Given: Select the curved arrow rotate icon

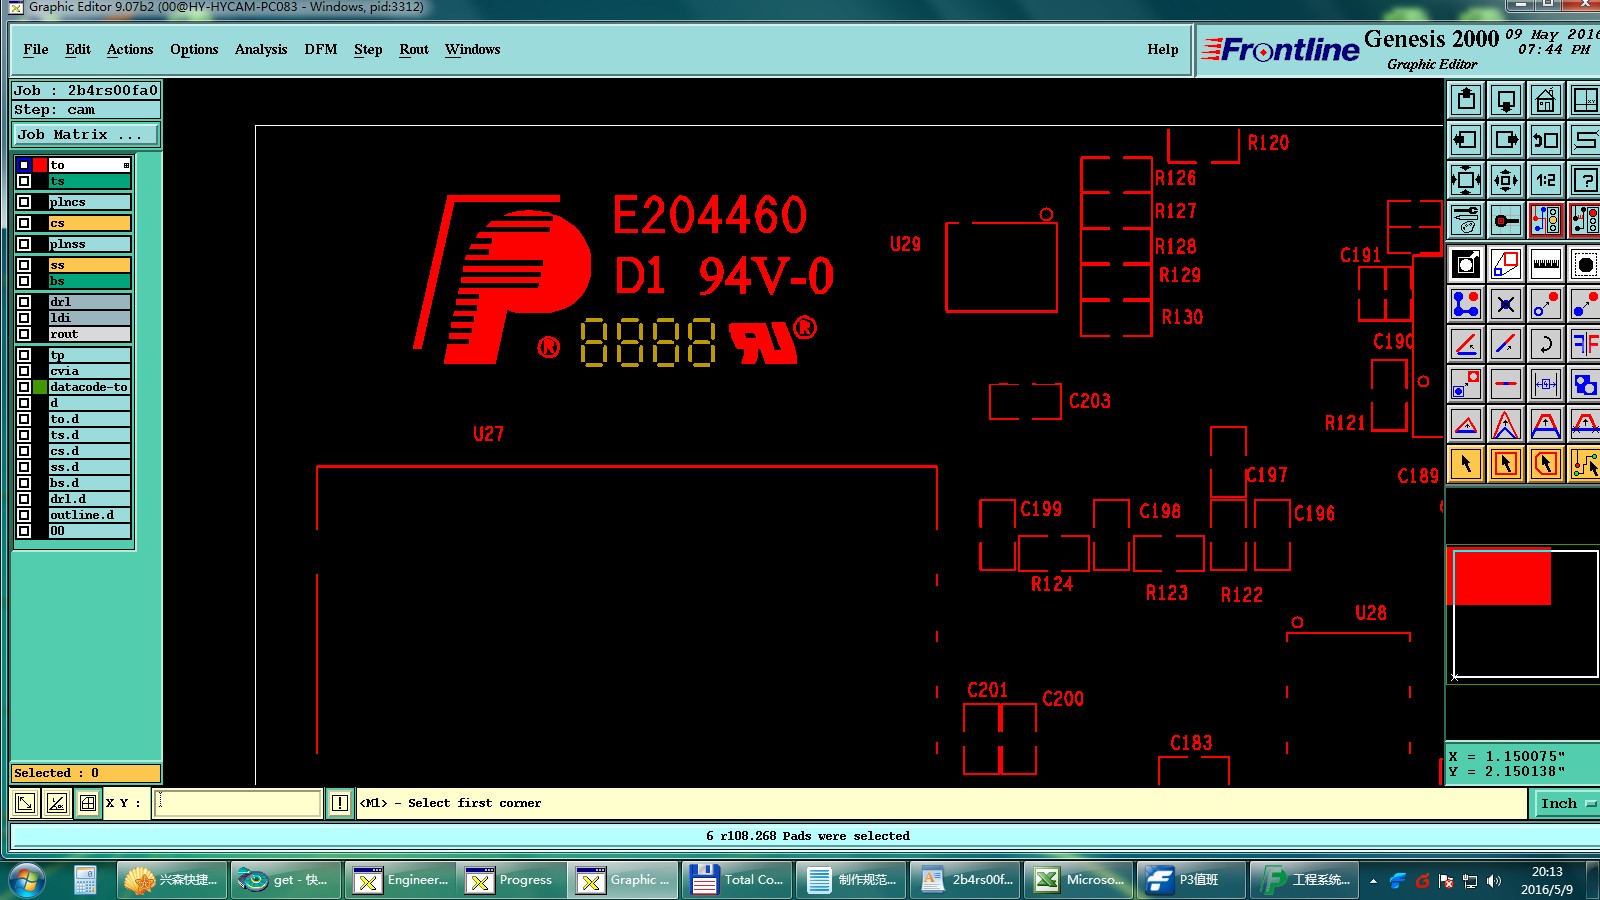Looking at the screenshot, I should pyautogui.click(x=1546, y=345).
